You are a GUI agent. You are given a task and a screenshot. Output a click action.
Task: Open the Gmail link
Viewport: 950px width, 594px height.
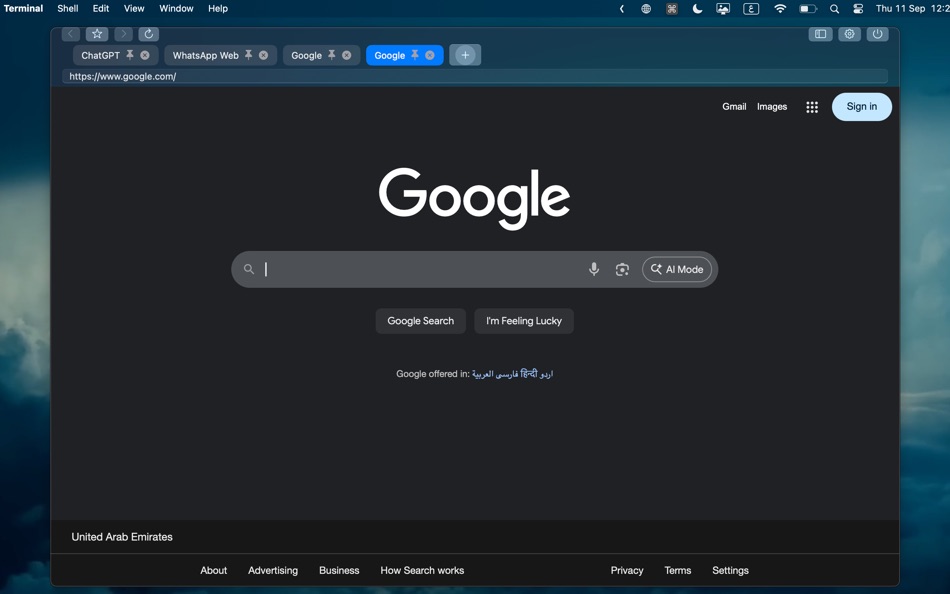point(734,107)
